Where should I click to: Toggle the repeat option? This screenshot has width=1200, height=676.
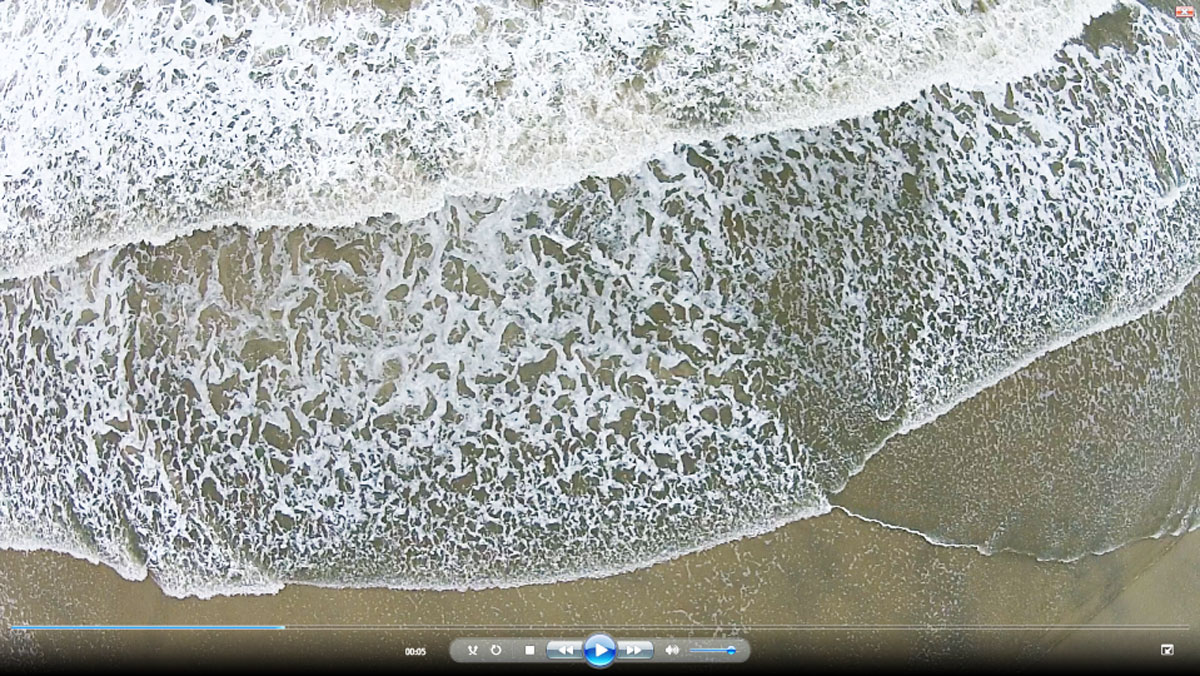pyautogui.click(x=496, y=650)
